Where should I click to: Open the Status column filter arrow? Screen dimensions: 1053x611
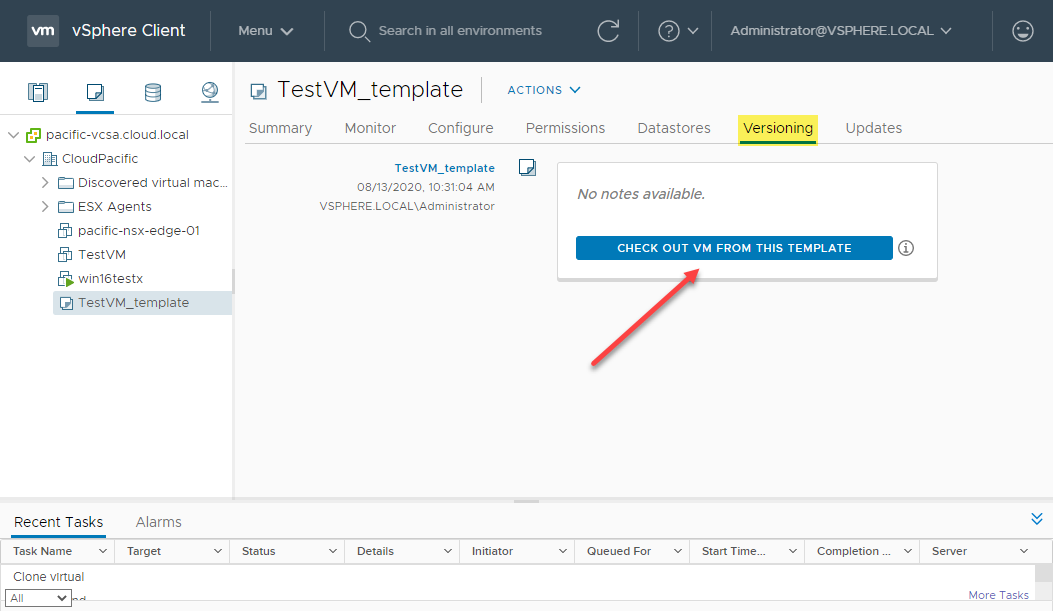332,551
